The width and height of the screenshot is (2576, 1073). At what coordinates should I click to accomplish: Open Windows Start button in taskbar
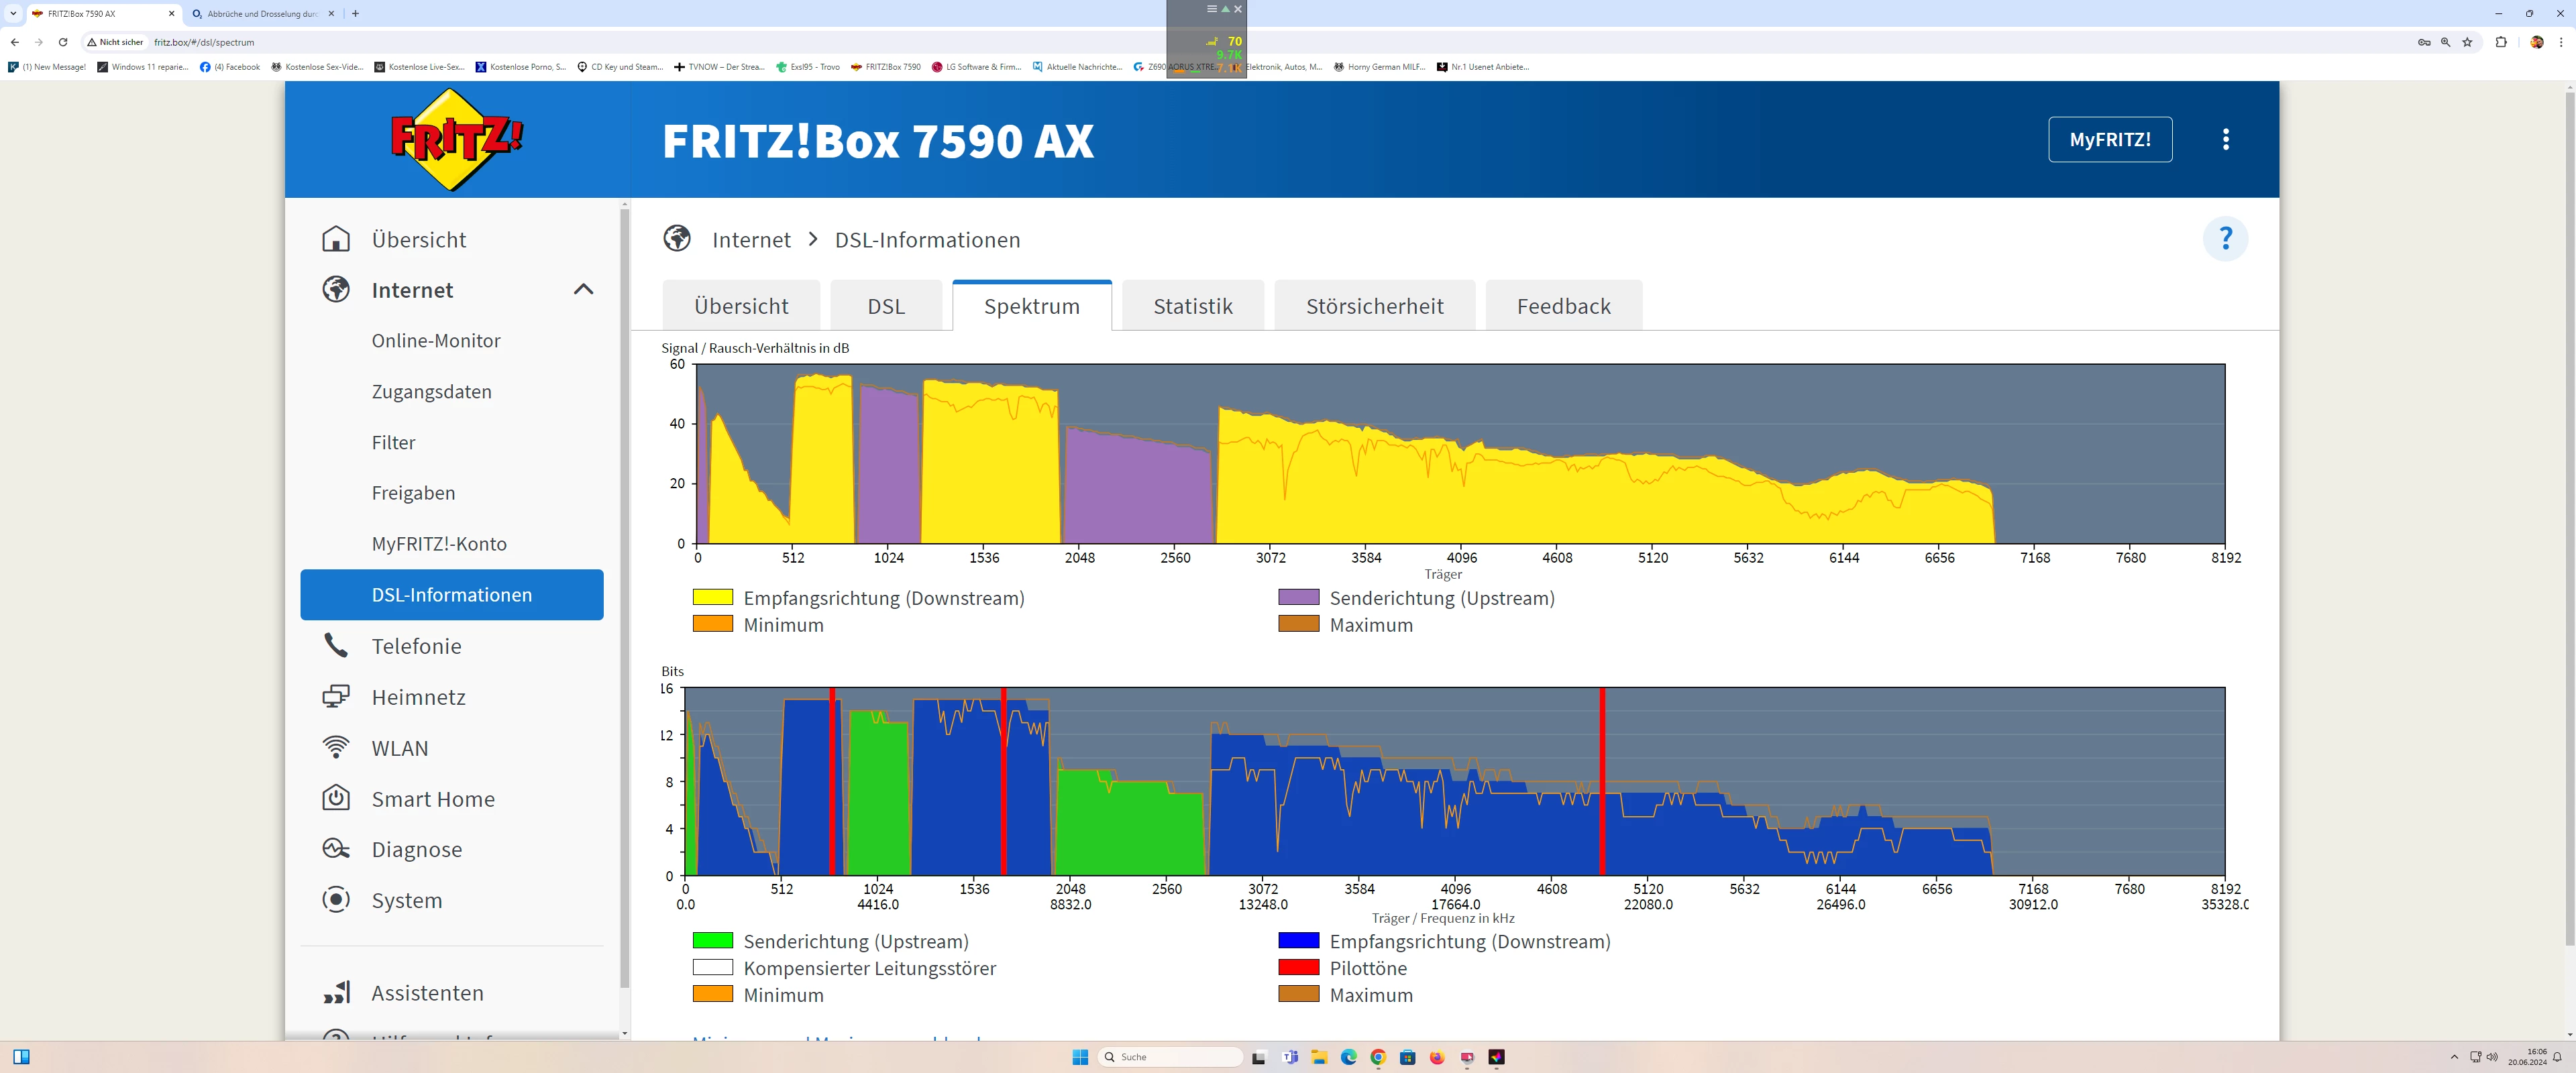[x=1080, y=1057]
